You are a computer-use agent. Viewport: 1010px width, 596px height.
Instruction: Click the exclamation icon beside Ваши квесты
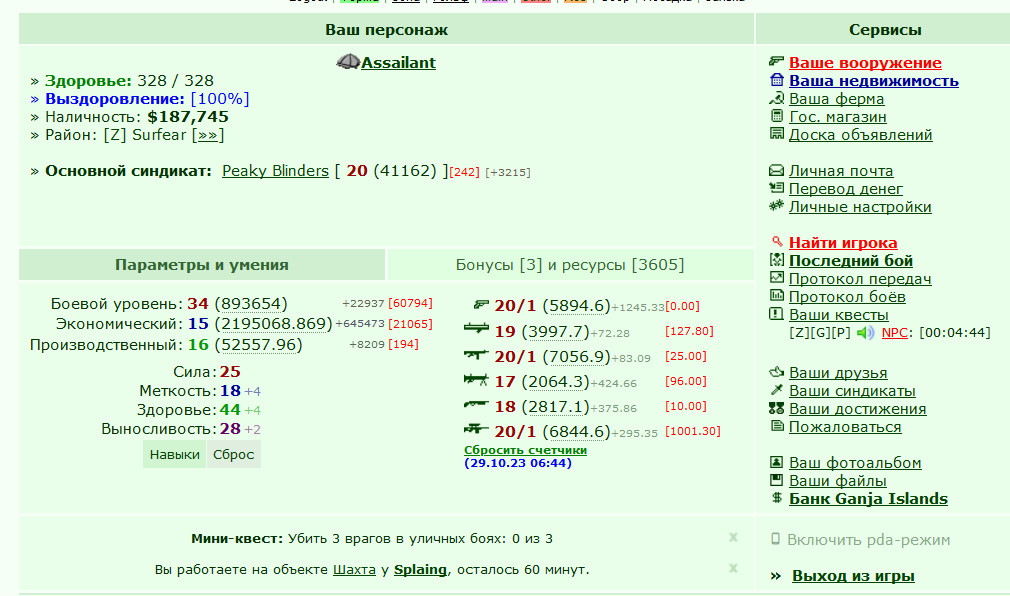777,314
